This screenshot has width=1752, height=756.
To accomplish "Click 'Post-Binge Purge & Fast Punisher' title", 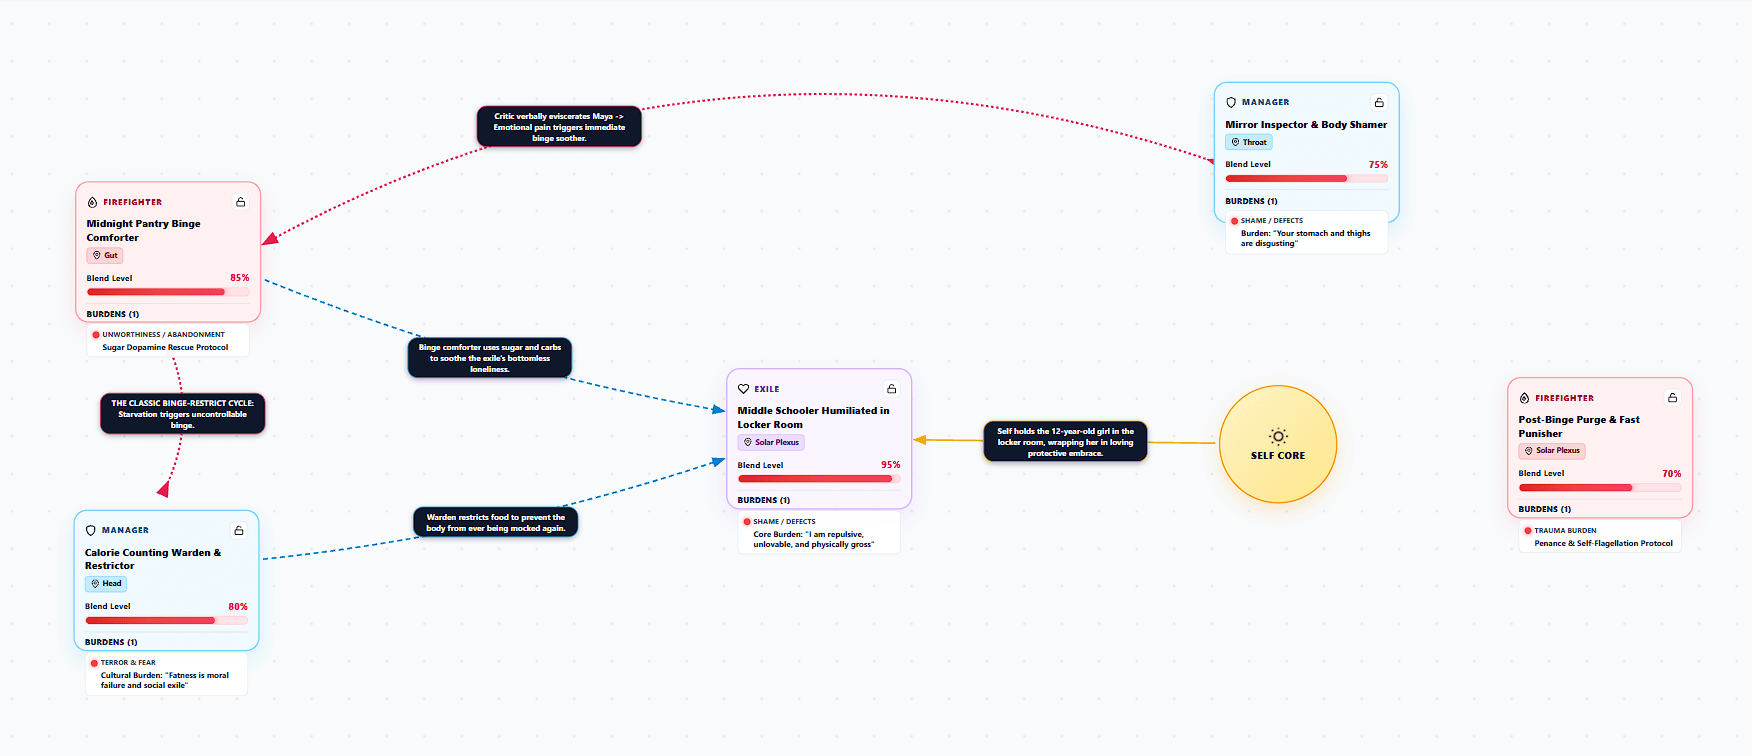I will [x=1579, y=427].
